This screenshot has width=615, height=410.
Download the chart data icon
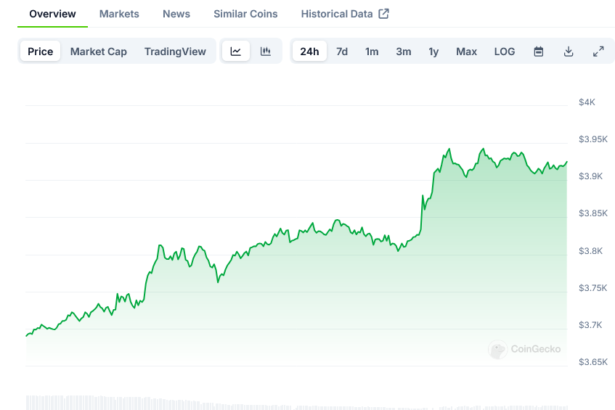point(568,51)
